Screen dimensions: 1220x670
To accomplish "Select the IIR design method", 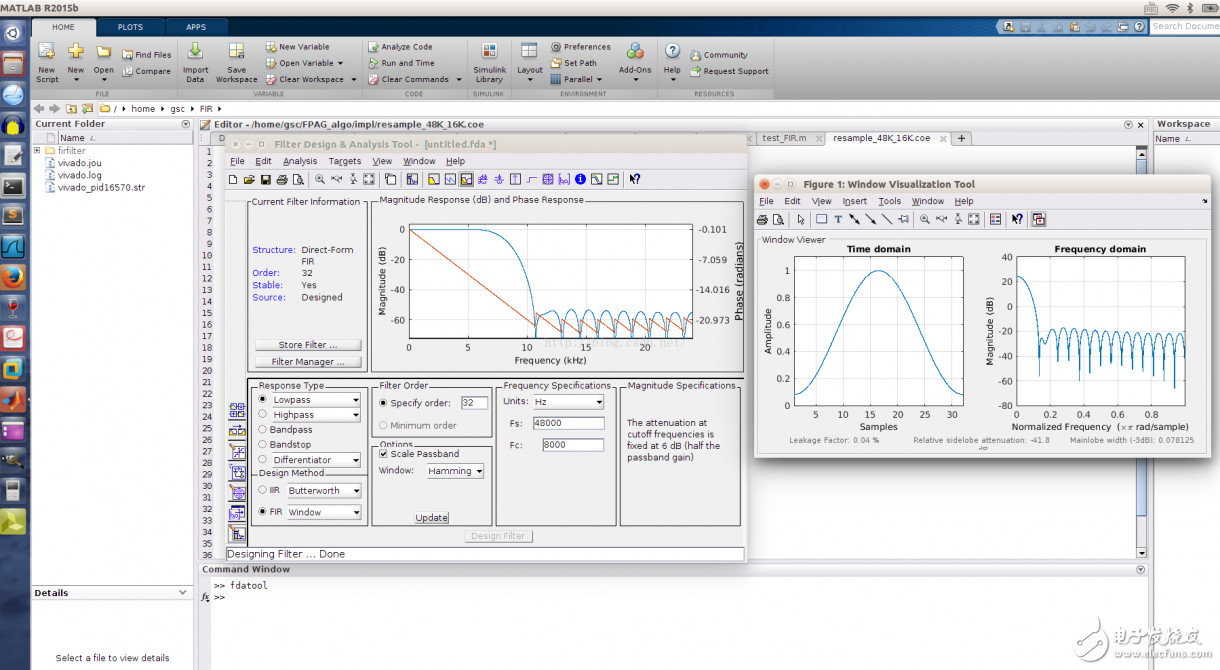I will [263, 491].
